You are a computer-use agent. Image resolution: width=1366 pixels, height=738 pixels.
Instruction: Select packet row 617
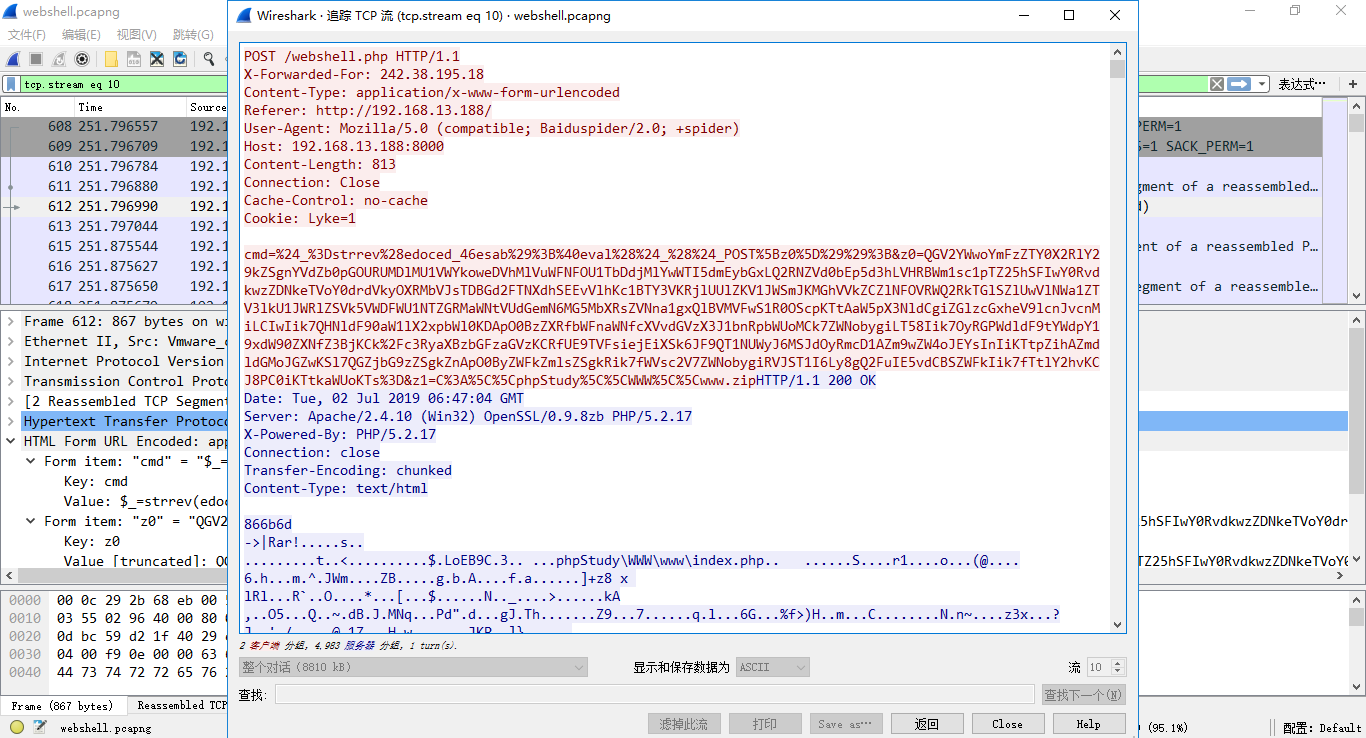pos(114,286)
